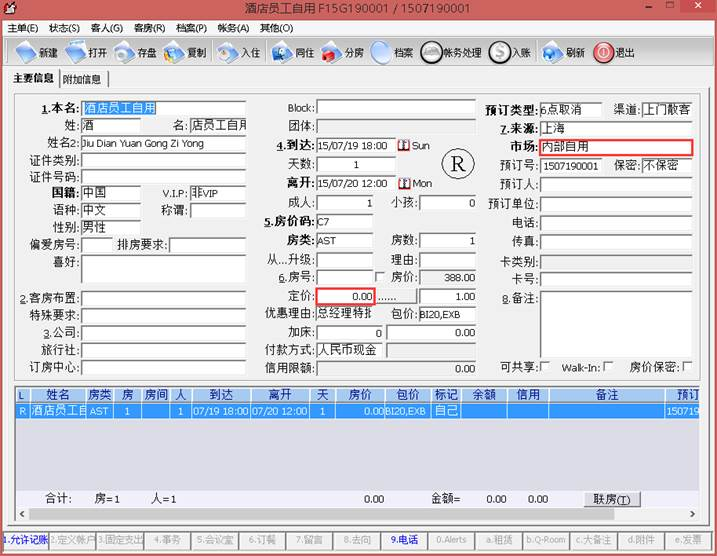Open the 档案(P) menu

point(191,28)
